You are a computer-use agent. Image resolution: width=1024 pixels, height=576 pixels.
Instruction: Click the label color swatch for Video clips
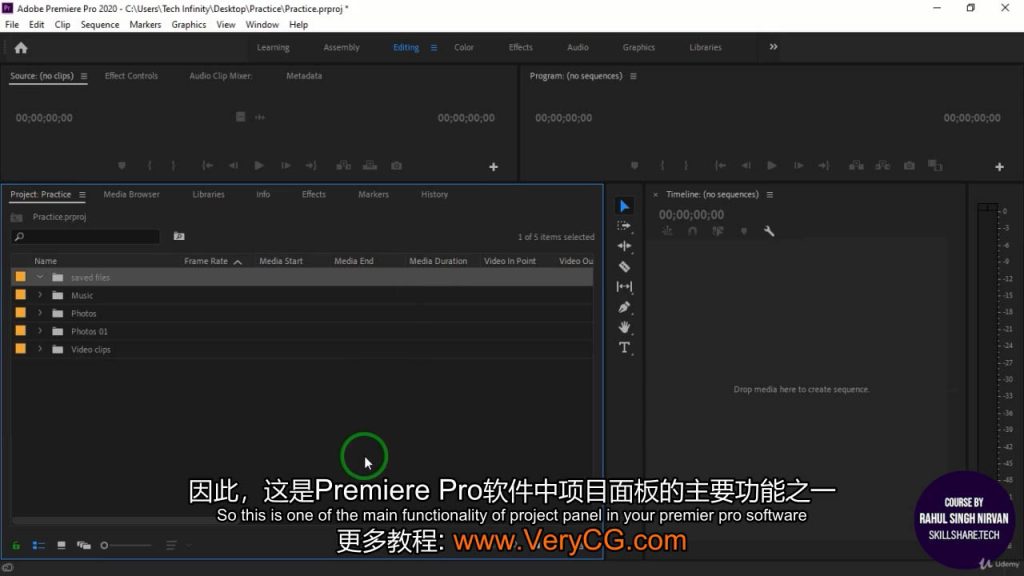pos(21,349)
